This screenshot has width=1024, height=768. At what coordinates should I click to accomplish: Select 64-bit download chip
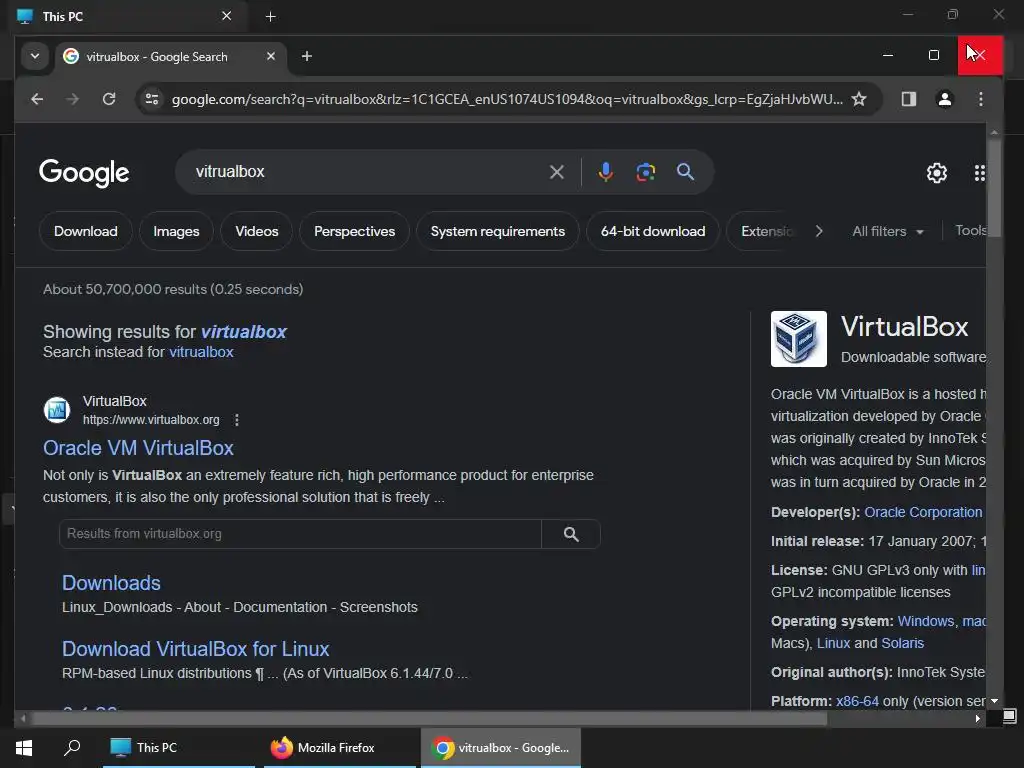[653, 231]
